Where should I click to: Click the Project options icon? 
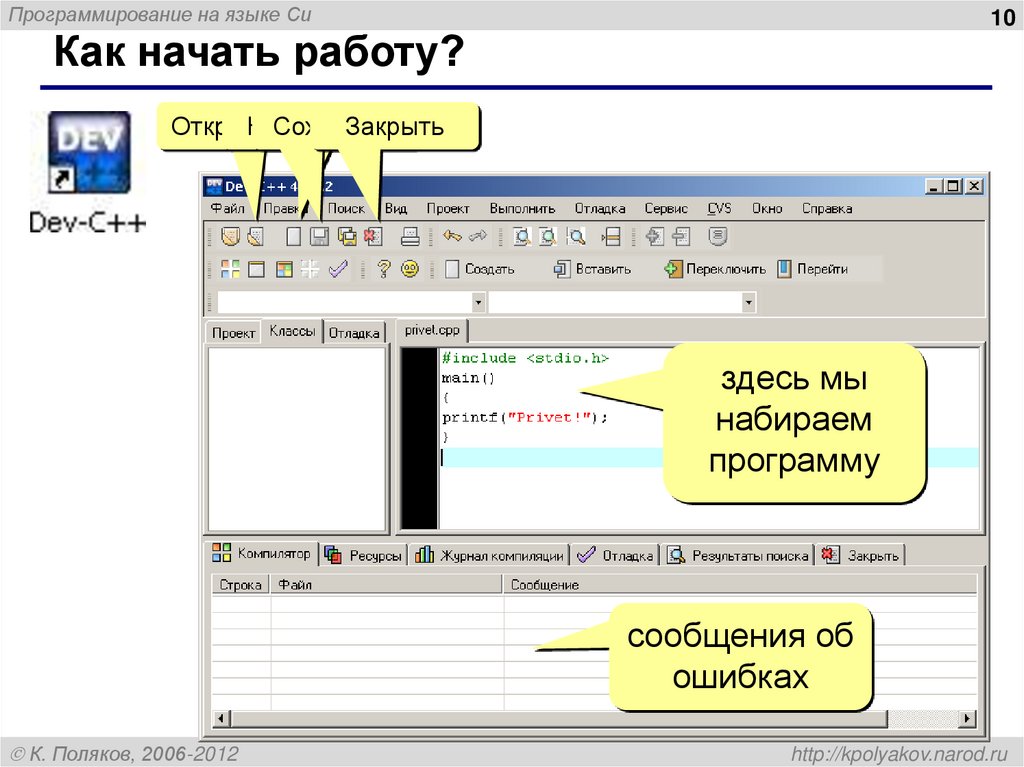[x=718, y=236]
